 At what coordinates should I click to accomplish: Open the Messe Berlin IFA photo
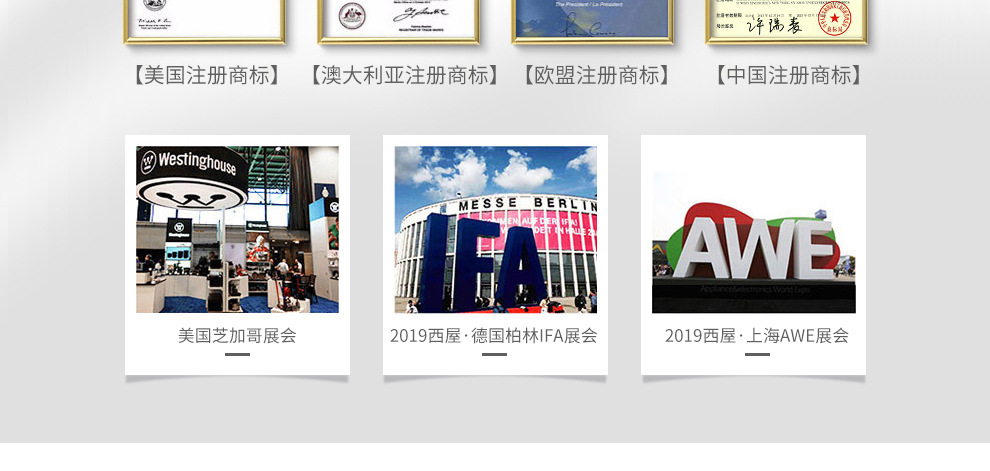[x=496, y=230]
